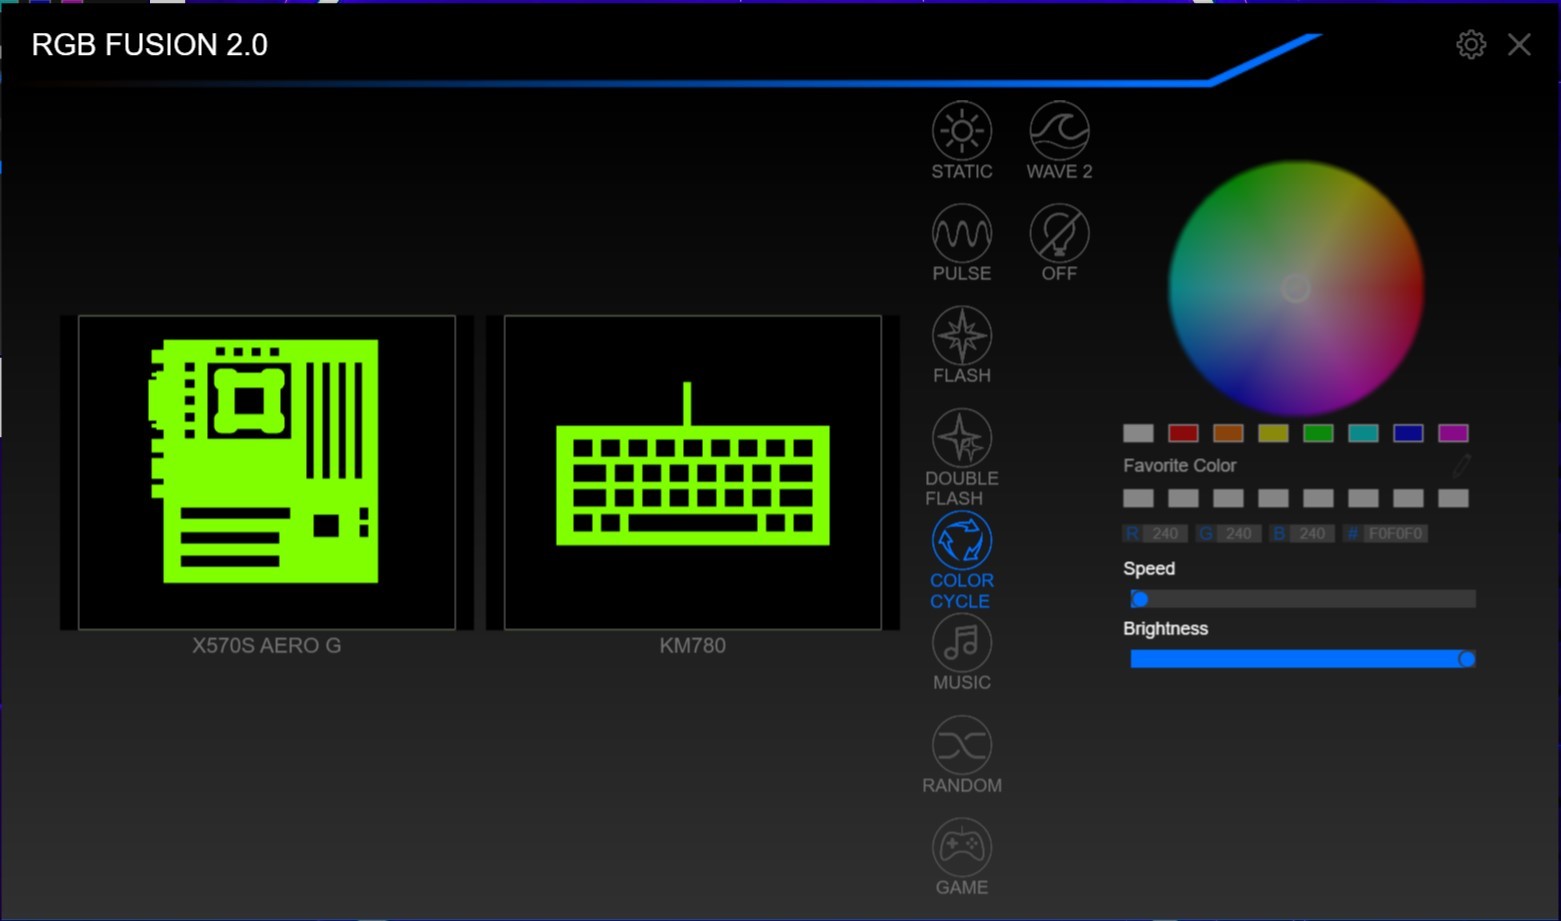The width and height of the screenshot is (1561, 921).
Task: Click the G value field
Action: coord(1239,534)
